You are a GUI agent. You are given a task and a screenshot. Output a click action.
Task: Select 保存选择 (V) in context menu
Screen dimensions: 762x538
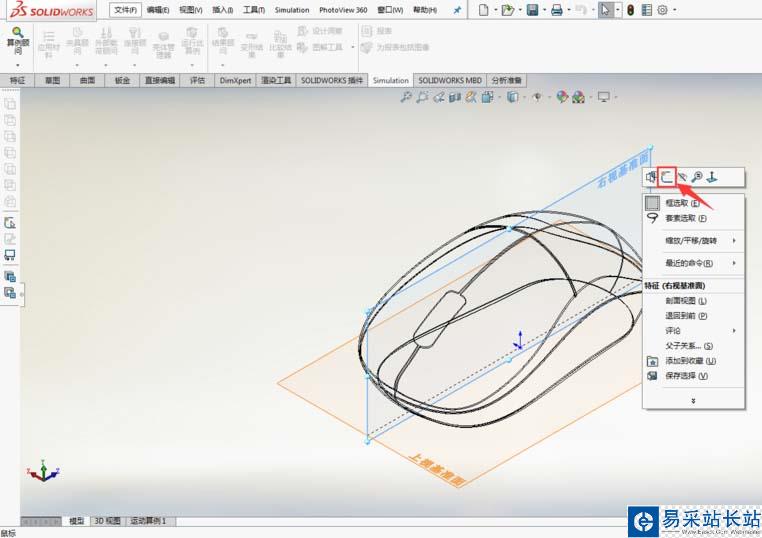click(x=694, y=376)
